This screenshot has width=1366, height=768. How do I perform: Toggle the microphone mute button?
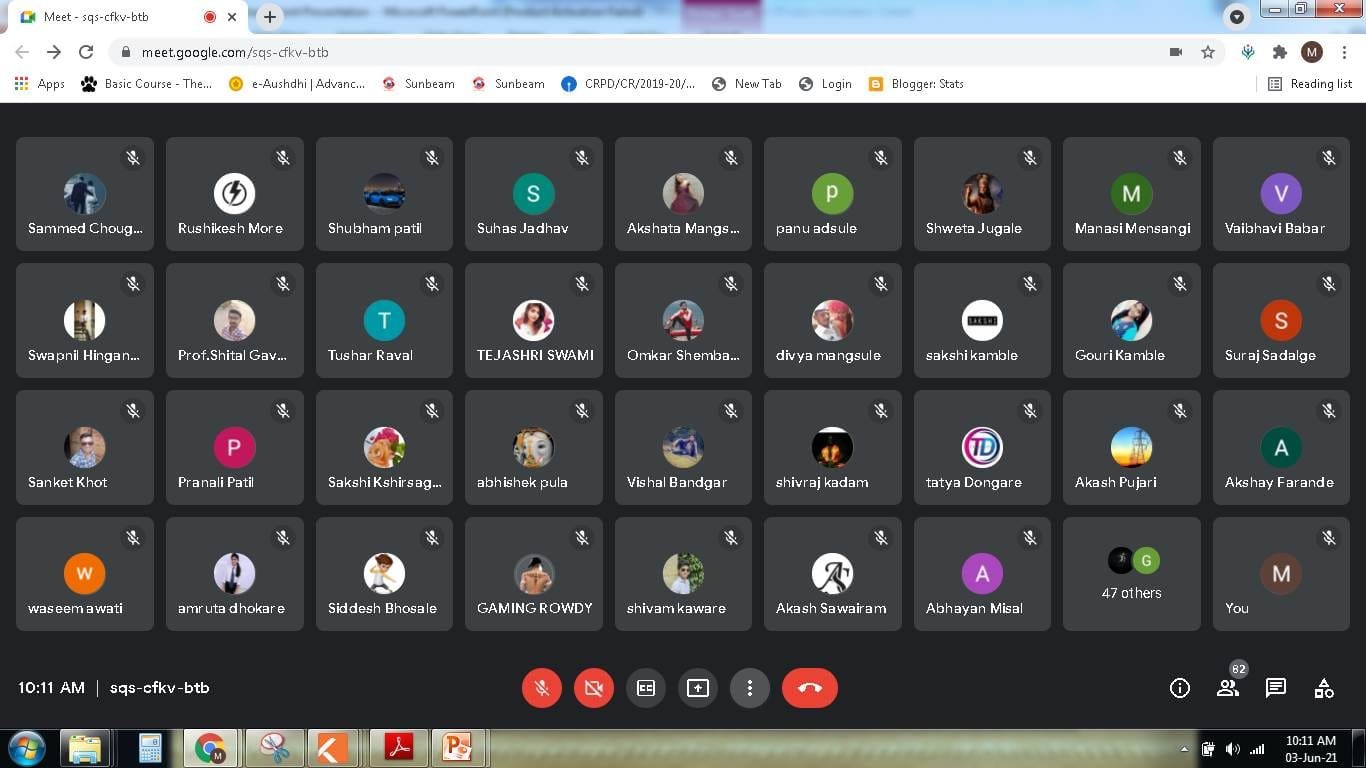point(542,688)
